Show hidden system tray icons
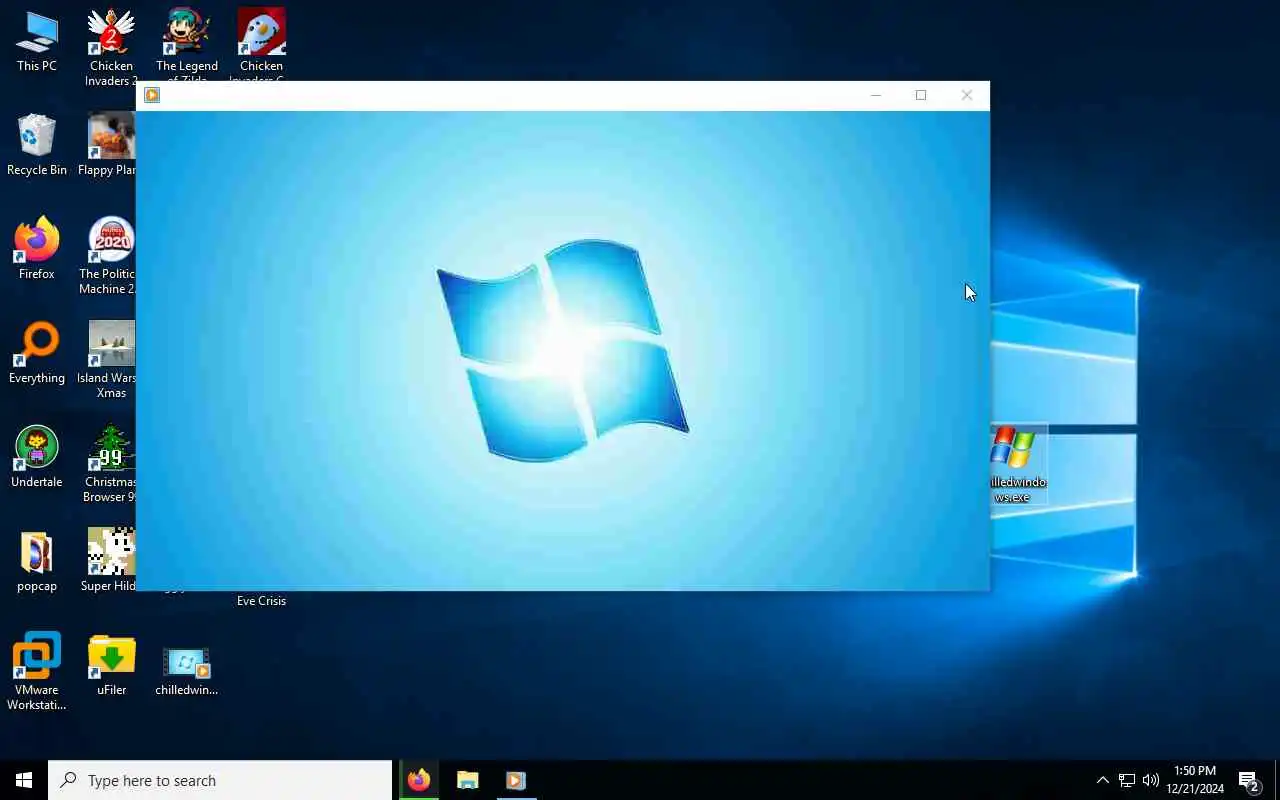This screenshot has width=1280, height=800. 1102,780
